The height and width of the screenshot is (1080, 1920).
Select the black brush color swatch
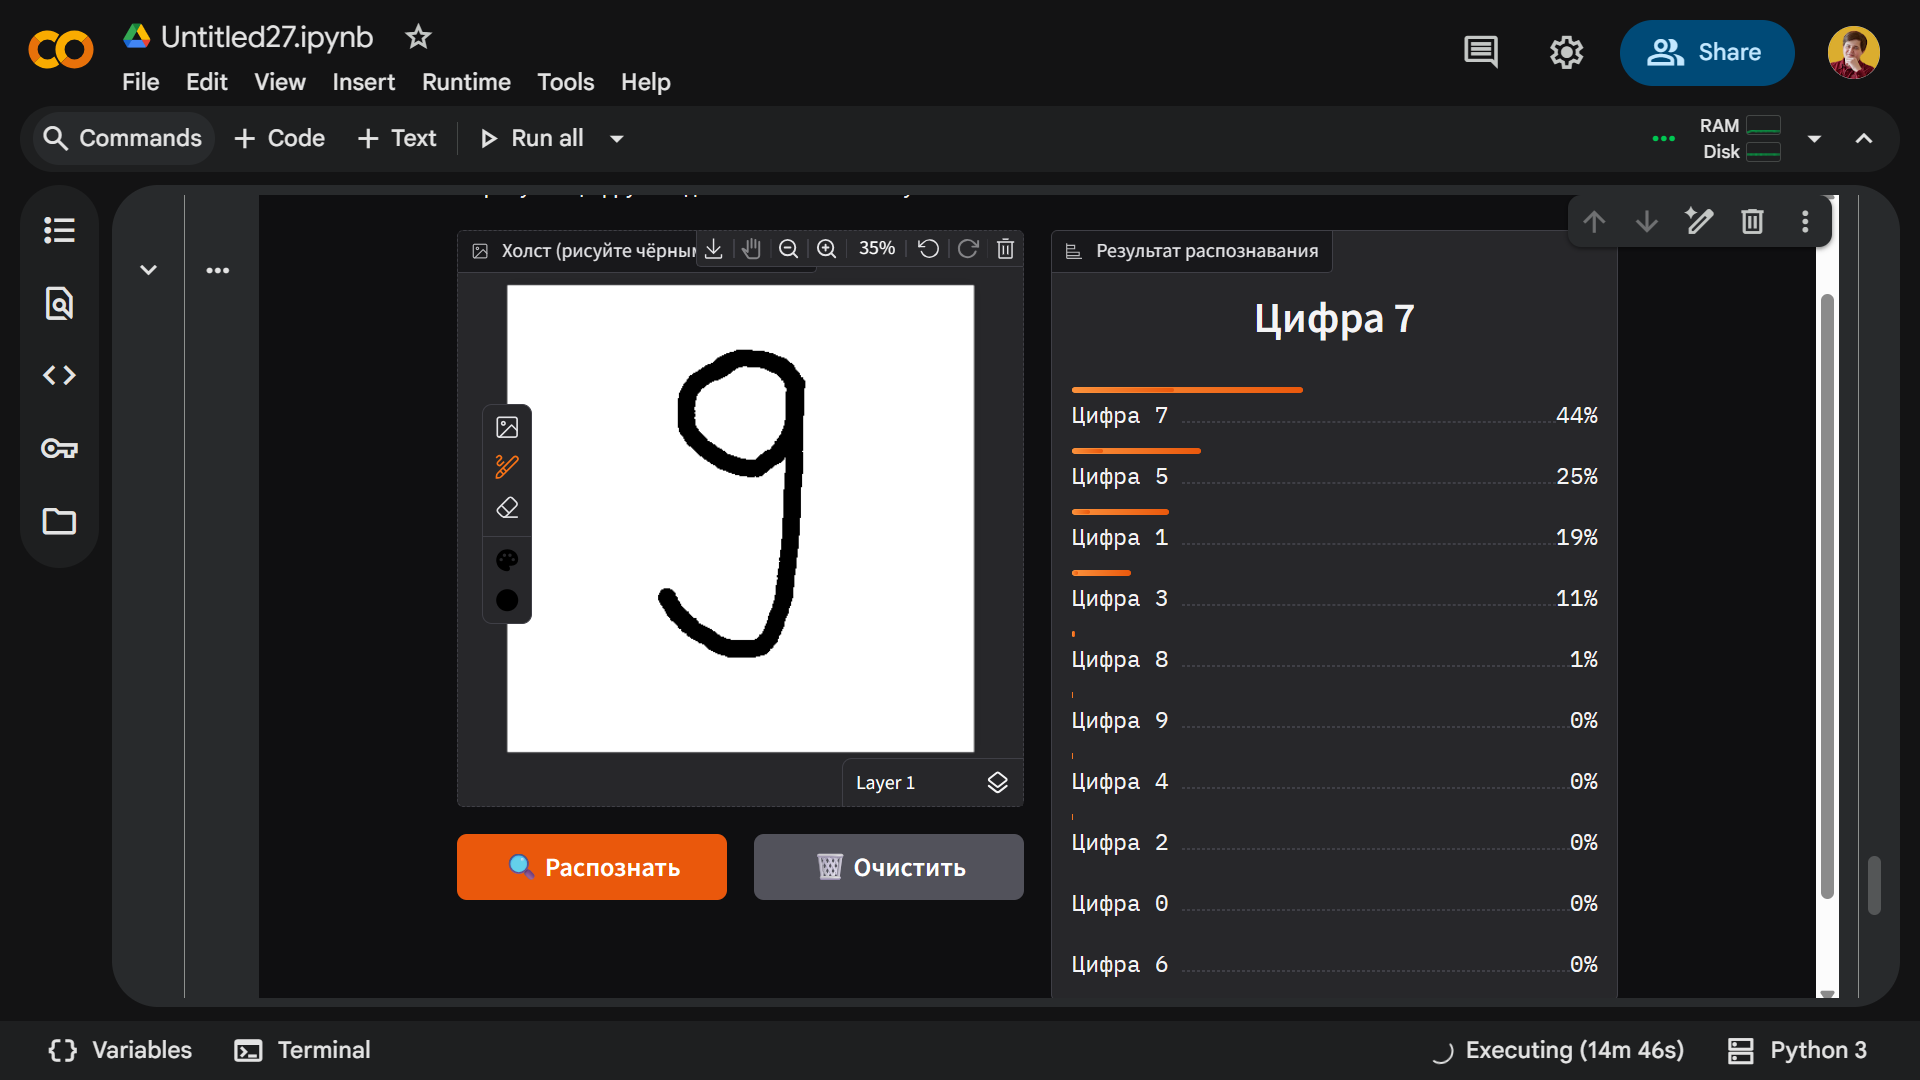point(507,600)
